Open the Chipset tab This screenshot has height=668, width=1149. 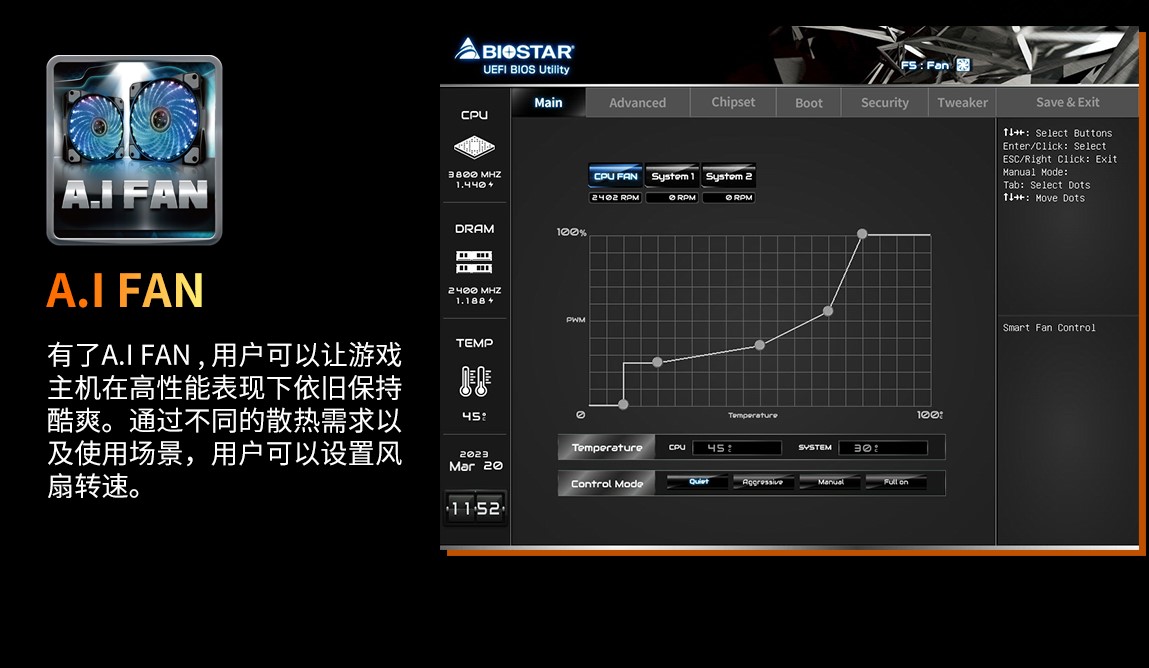tap(733, 103)
